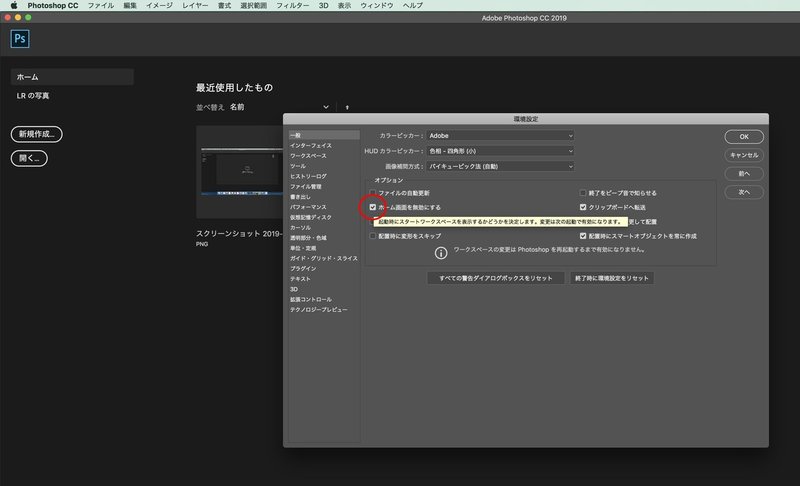
Task: Click the 前へ button
Action: tap(744, 173)
